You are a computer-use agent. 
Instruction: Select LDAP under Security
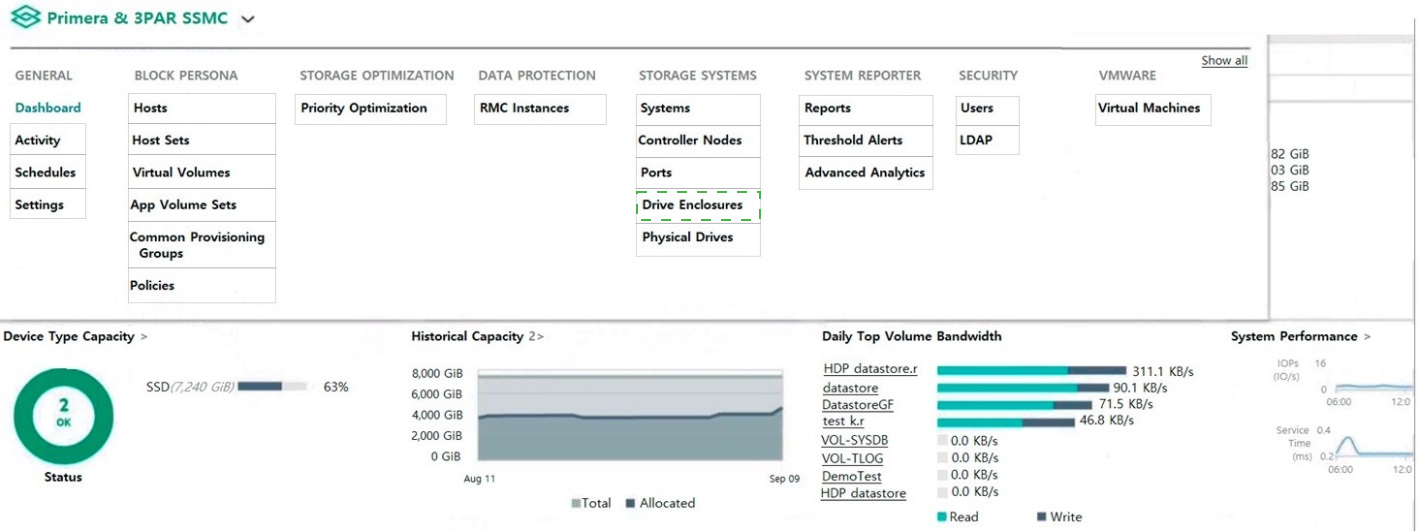click(x=987, y=140)
